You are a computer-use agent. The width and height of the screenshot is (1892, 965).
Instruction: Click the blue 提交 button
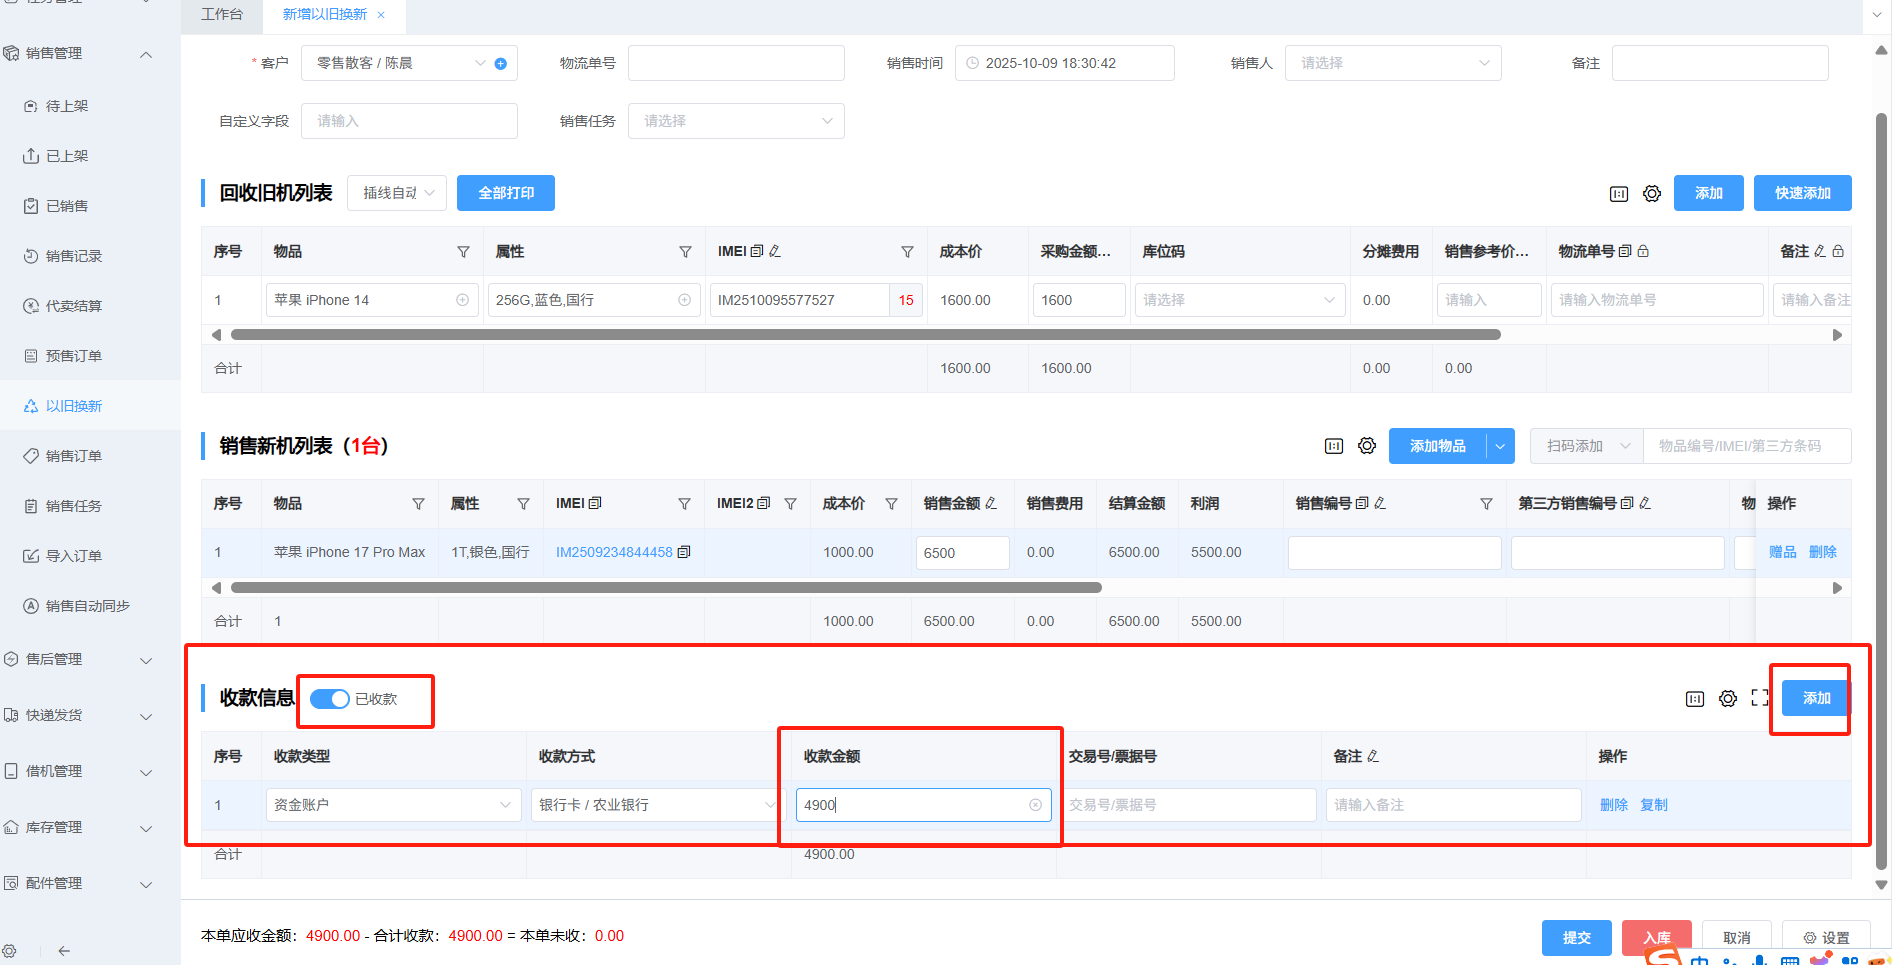point(1576,937)
